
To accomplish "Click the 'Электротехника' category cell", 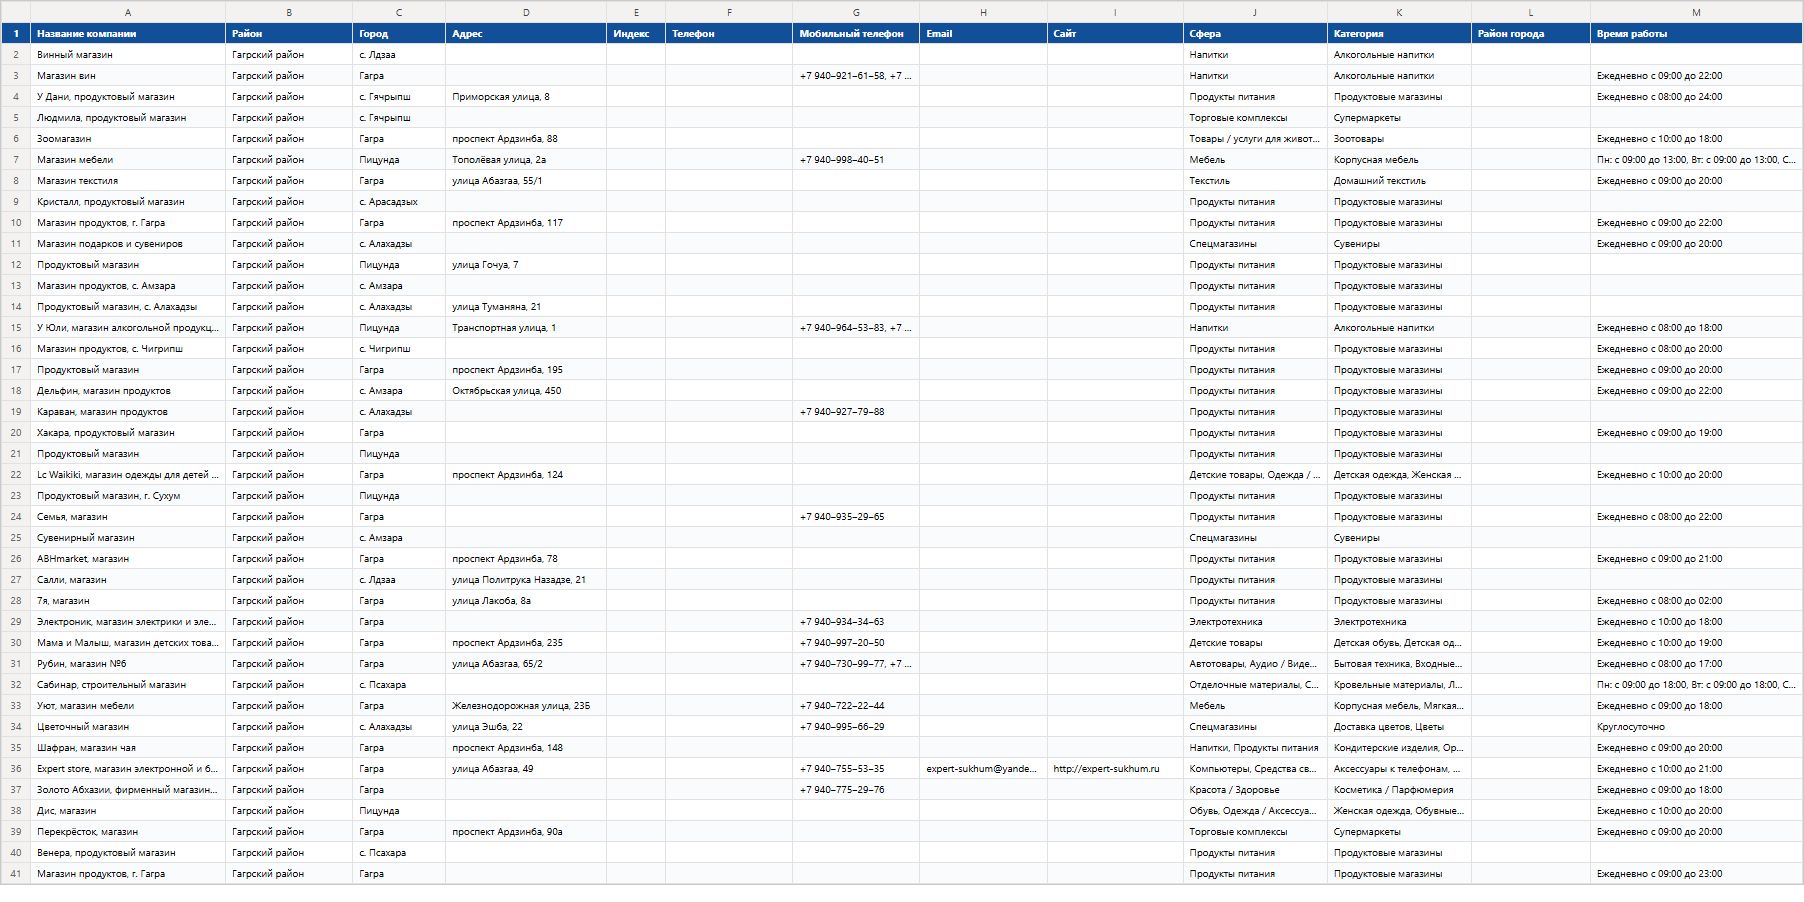I will point(1399,622).
